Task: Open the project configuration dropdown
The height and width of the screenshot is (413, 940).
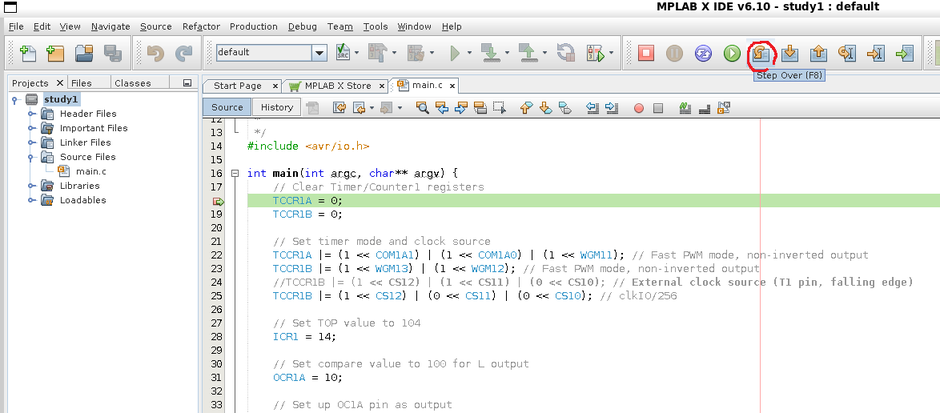Action: click(319, 52)
